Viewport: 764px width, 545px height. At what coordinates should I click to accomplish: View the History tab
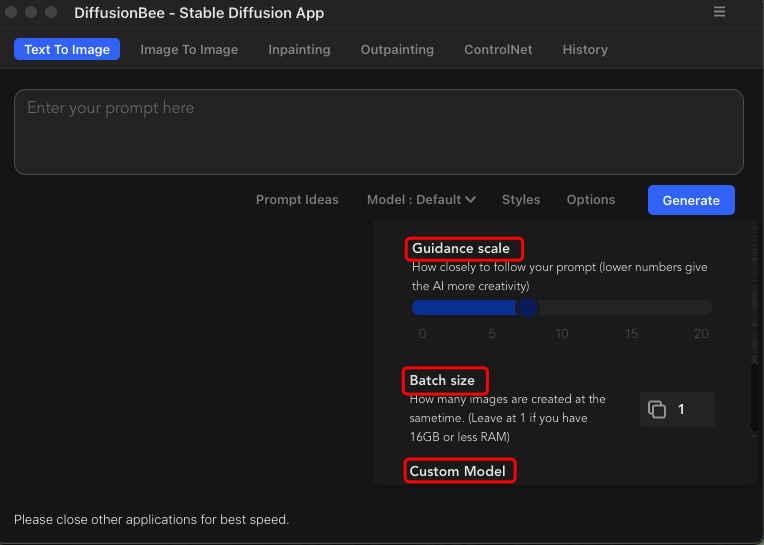[585, 49]
